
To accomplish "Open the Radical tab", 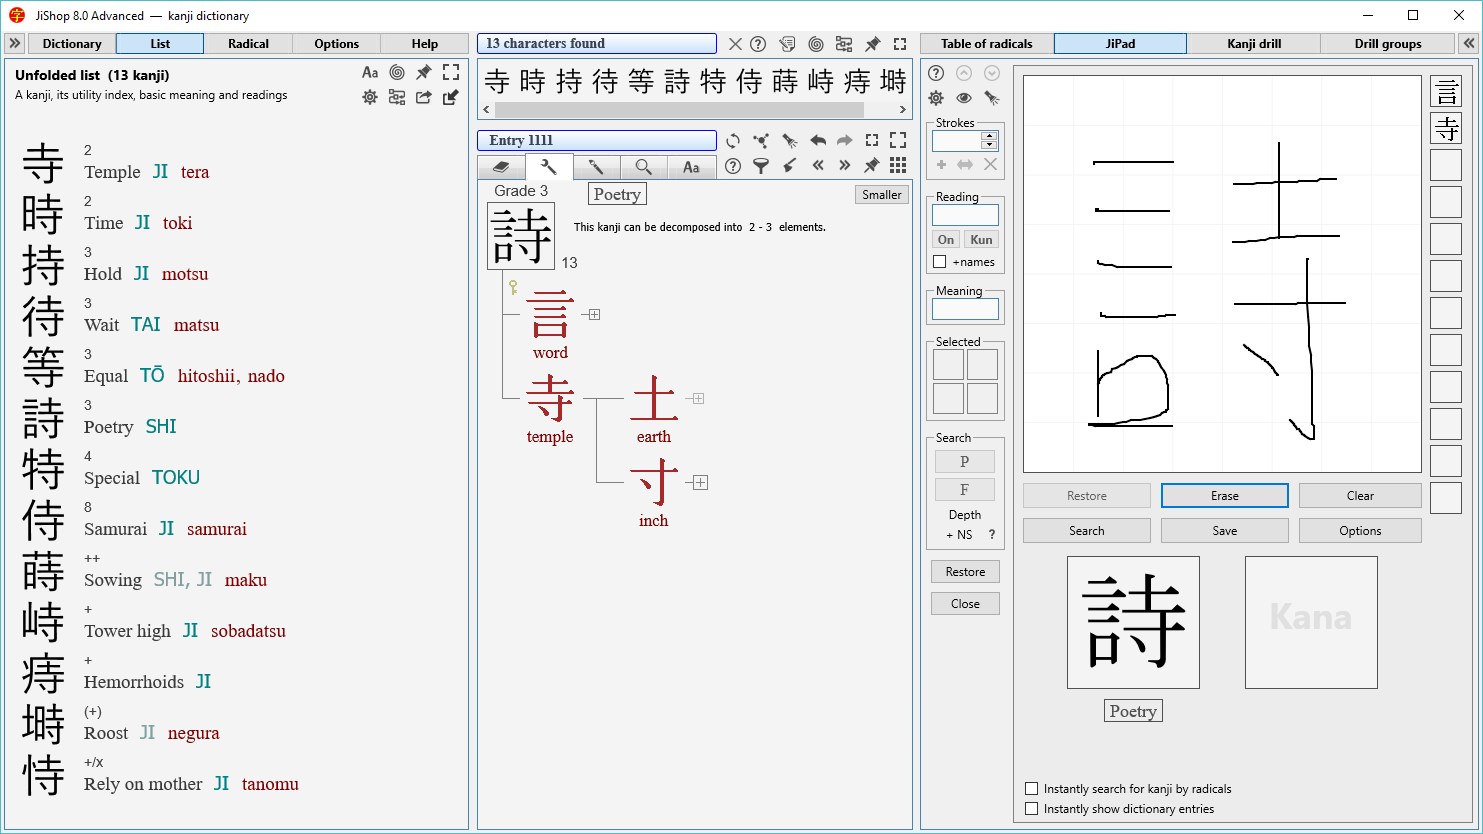I will point(248,44).
